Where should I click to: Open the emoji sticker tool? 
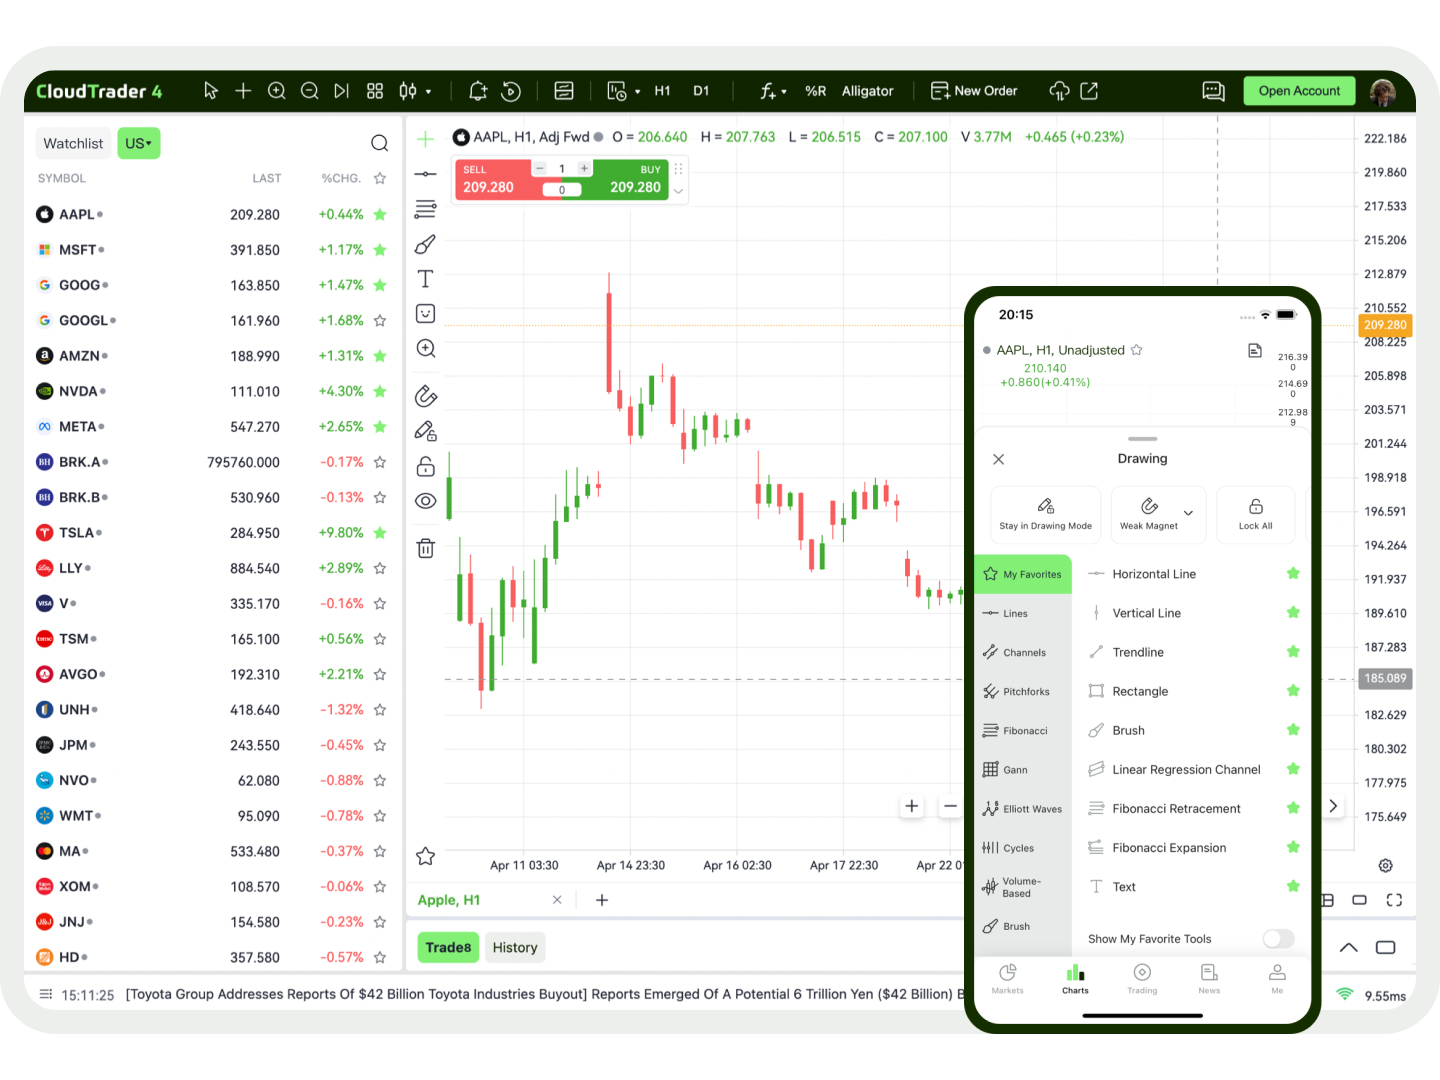(x=426, y=314)
